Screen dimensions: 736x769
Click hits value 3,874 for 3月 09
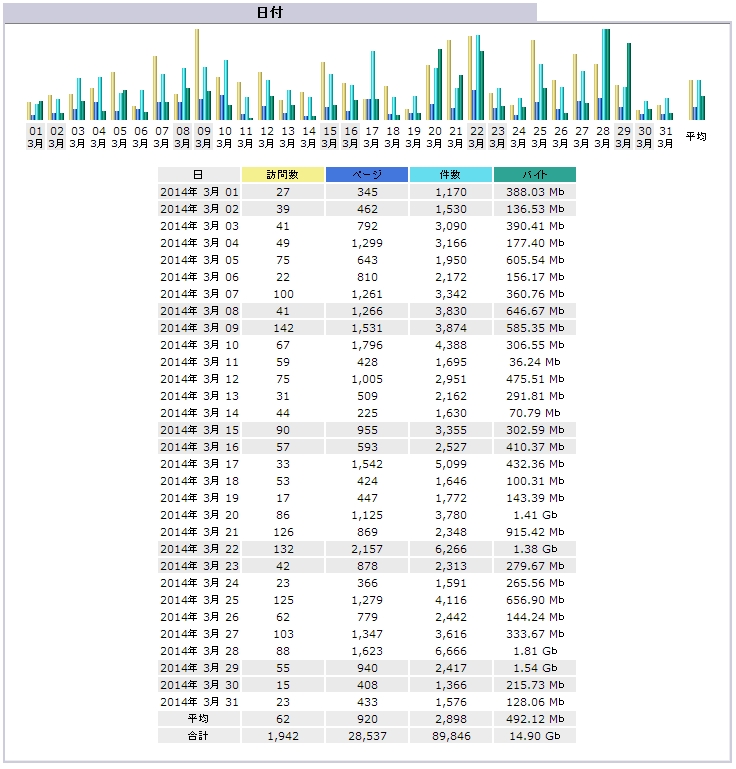click(451, 328)
